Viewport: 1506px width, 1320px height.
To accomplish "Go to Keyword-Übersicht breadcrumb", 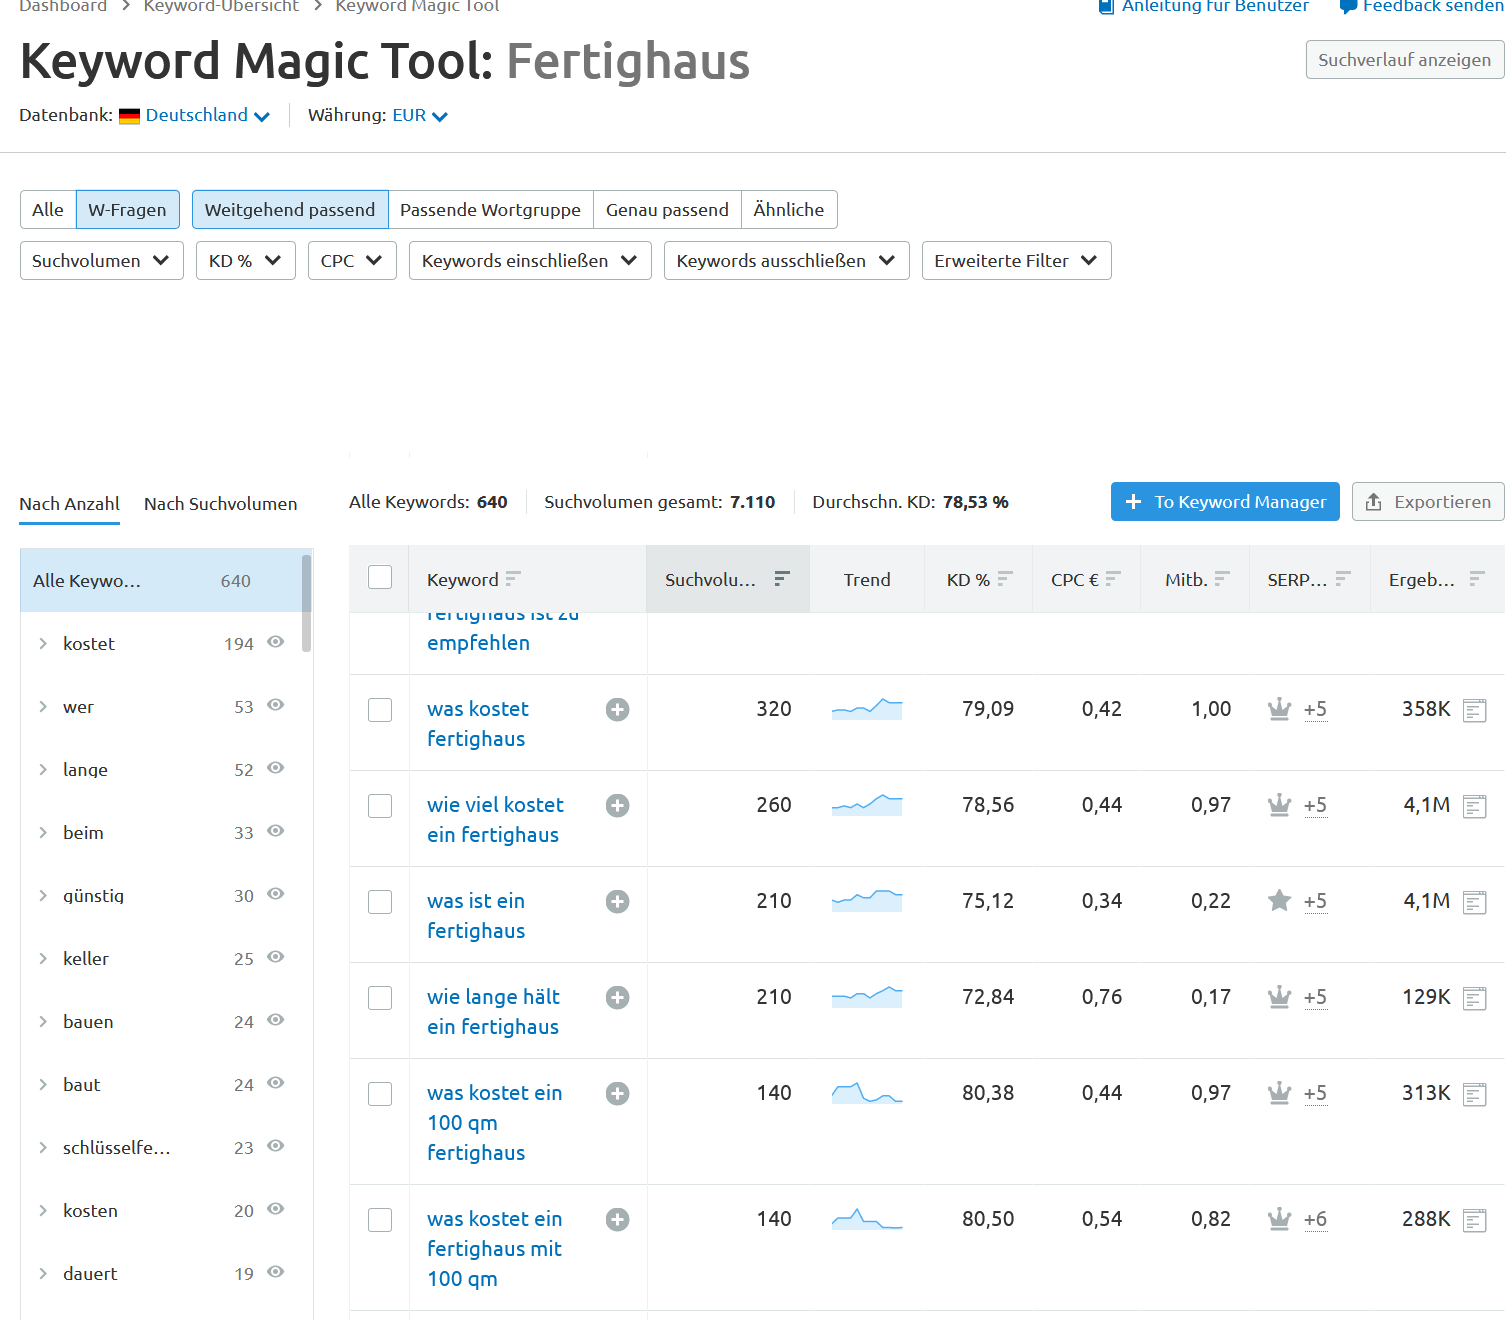I will coord(221,6).
